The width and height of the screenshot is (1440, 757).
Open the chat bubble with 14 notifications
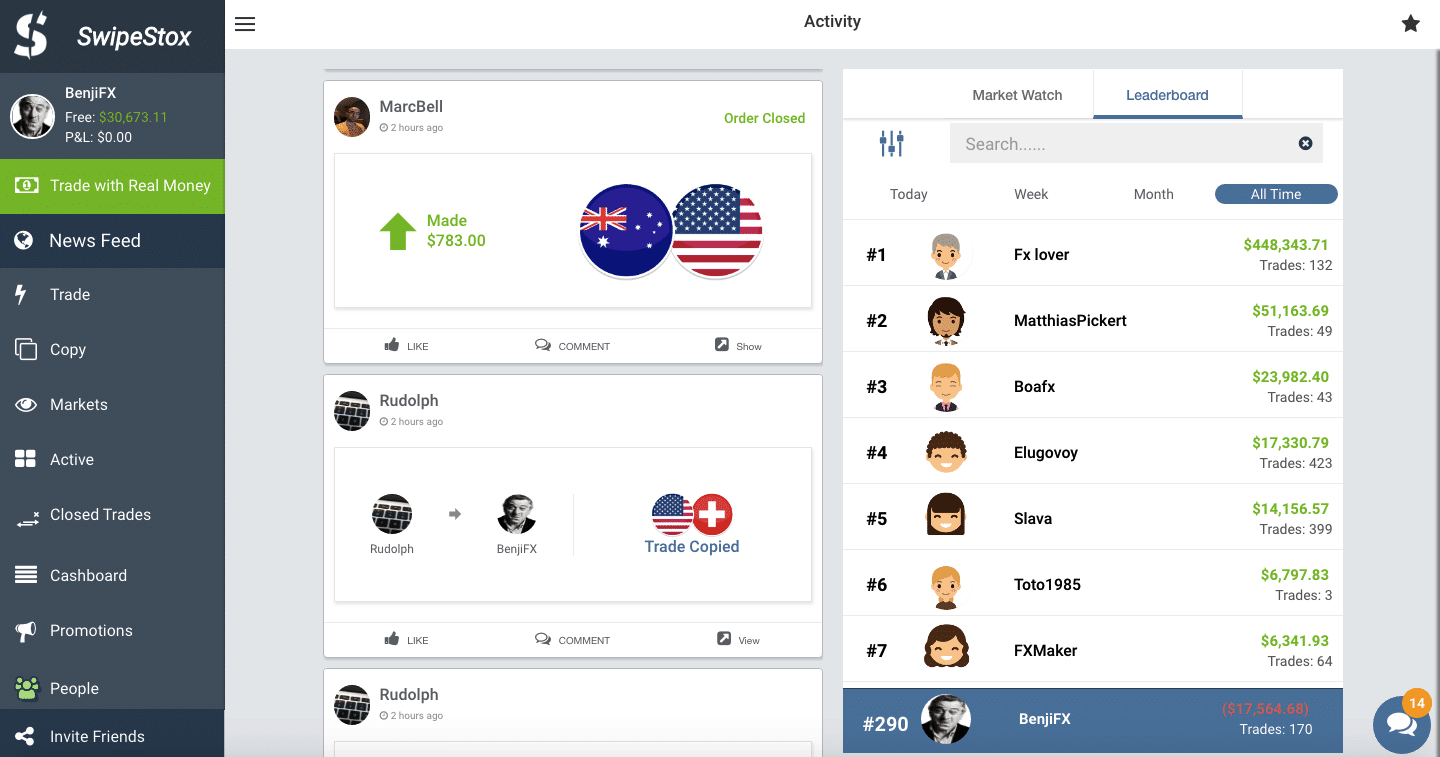pos(1402,723)
